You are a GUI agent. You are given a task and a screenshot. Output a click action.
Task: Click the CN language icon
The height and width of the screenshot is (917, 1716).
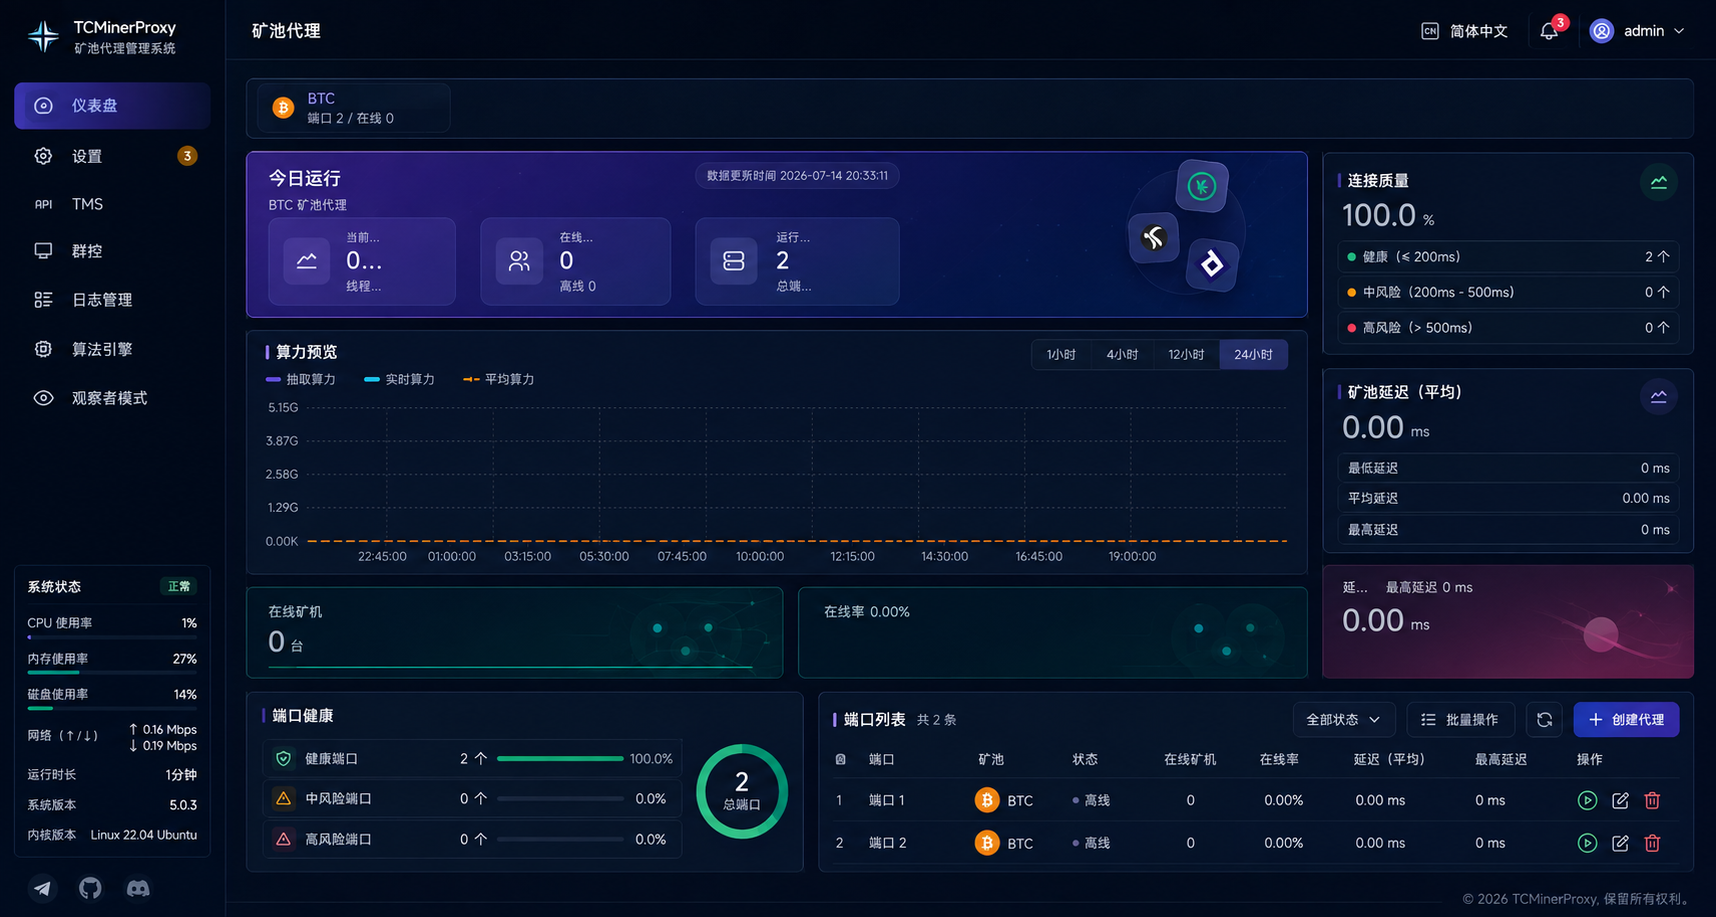point(1430,31)
